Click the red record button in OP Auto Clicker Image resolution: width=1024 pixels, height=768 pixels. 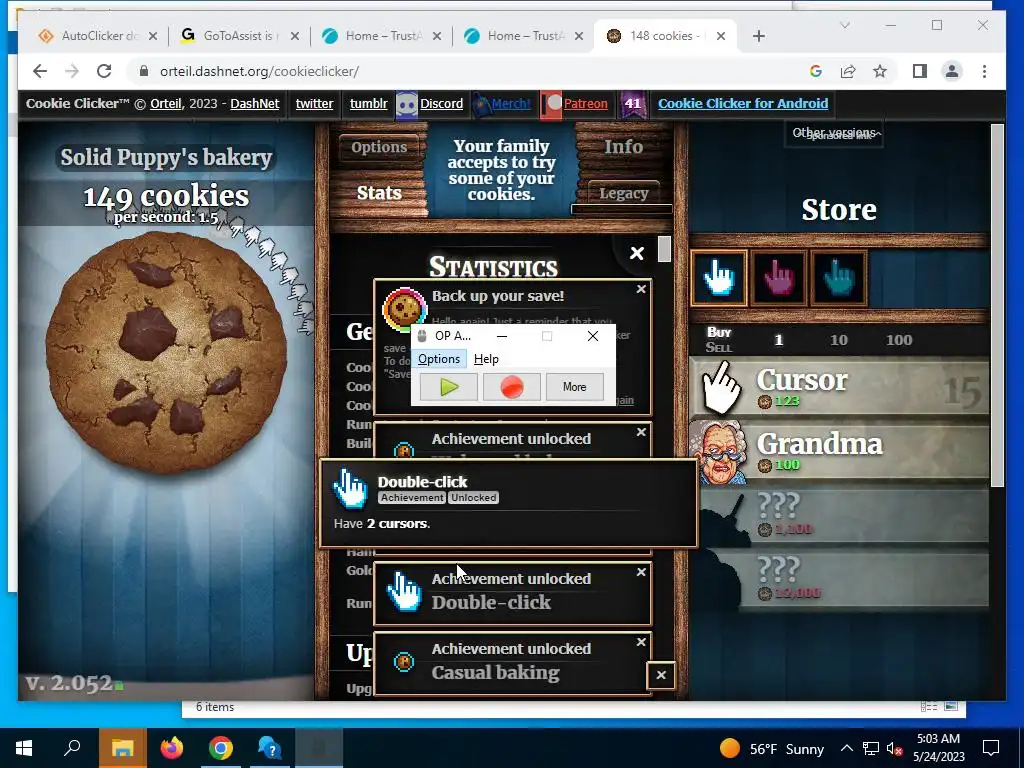click(512, 387)
